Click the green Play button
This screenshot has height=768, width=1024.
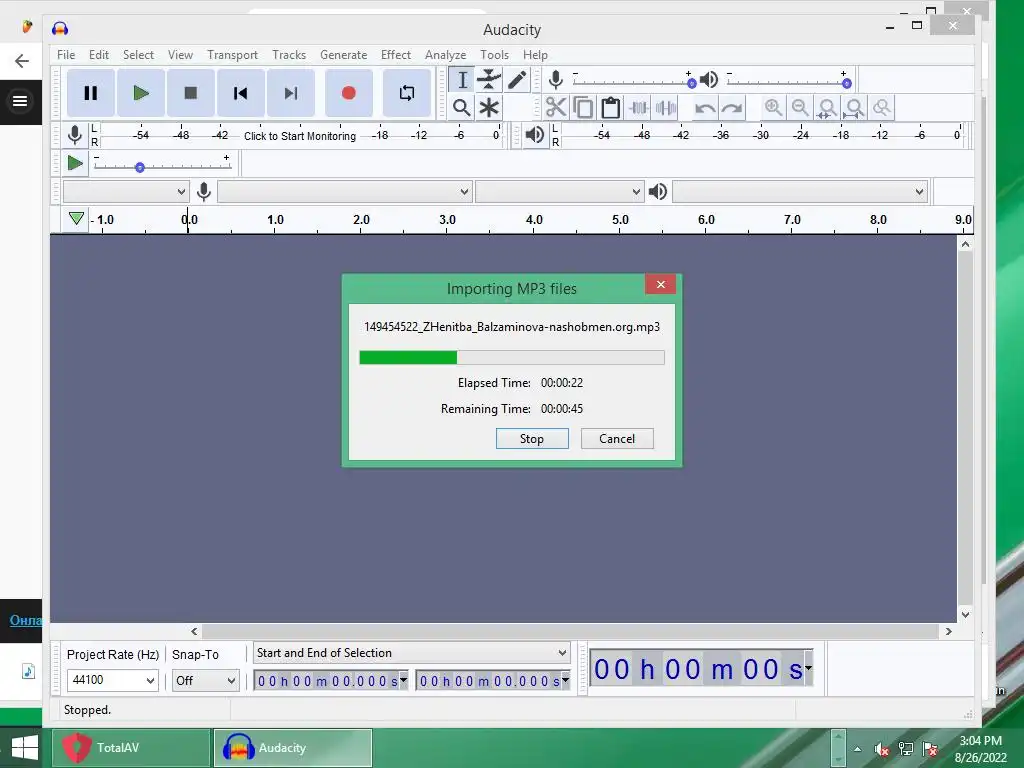[140, 93]
